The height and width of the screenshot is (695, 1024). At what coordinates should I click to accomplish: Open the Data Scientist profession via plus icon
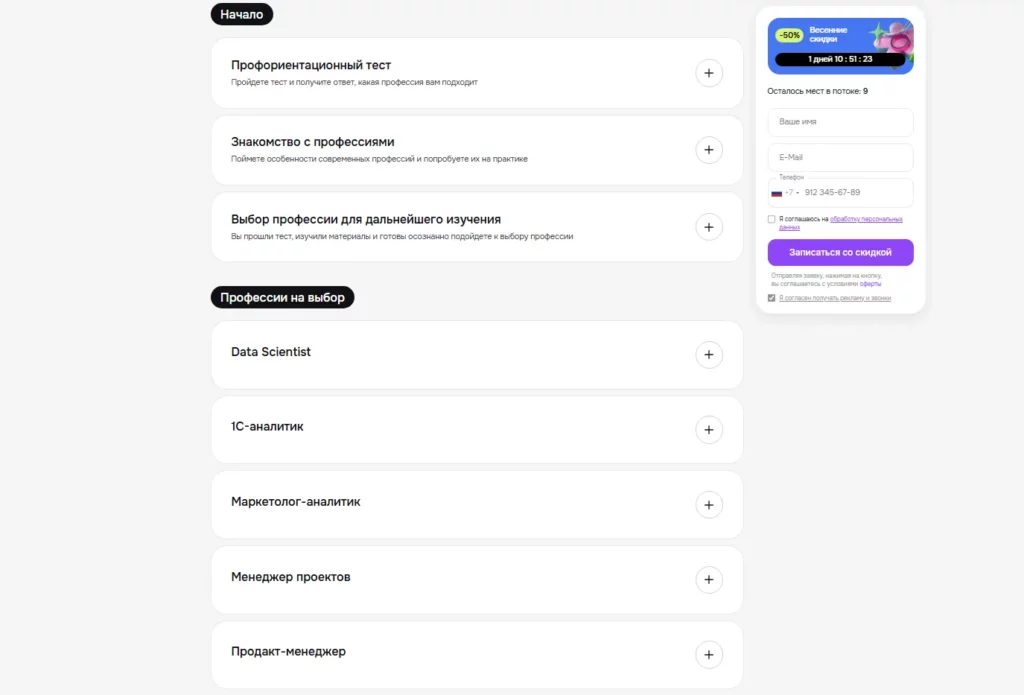click(x=709, y=354)
